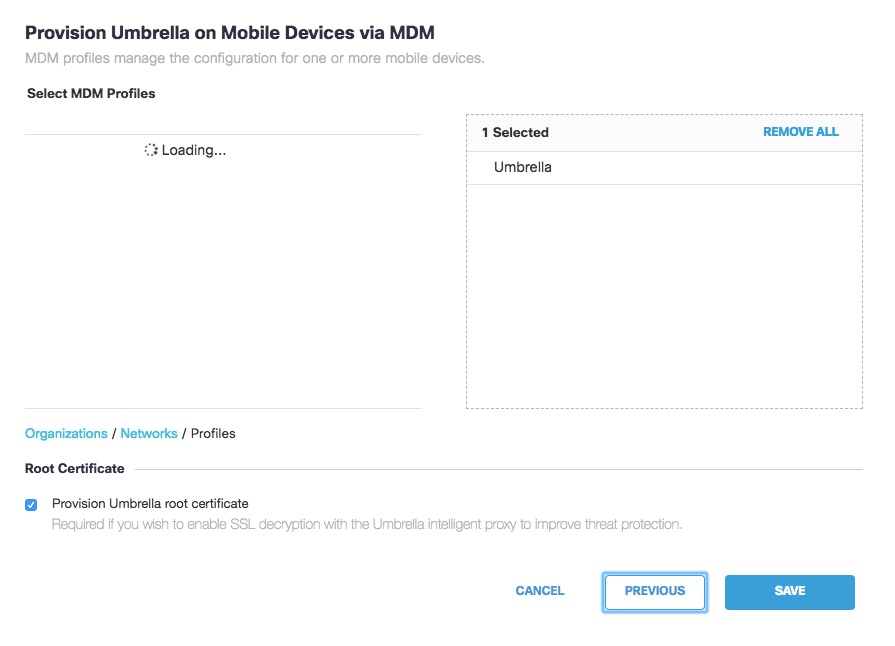
Task: Click the Loading... status text
Action: 193,150
